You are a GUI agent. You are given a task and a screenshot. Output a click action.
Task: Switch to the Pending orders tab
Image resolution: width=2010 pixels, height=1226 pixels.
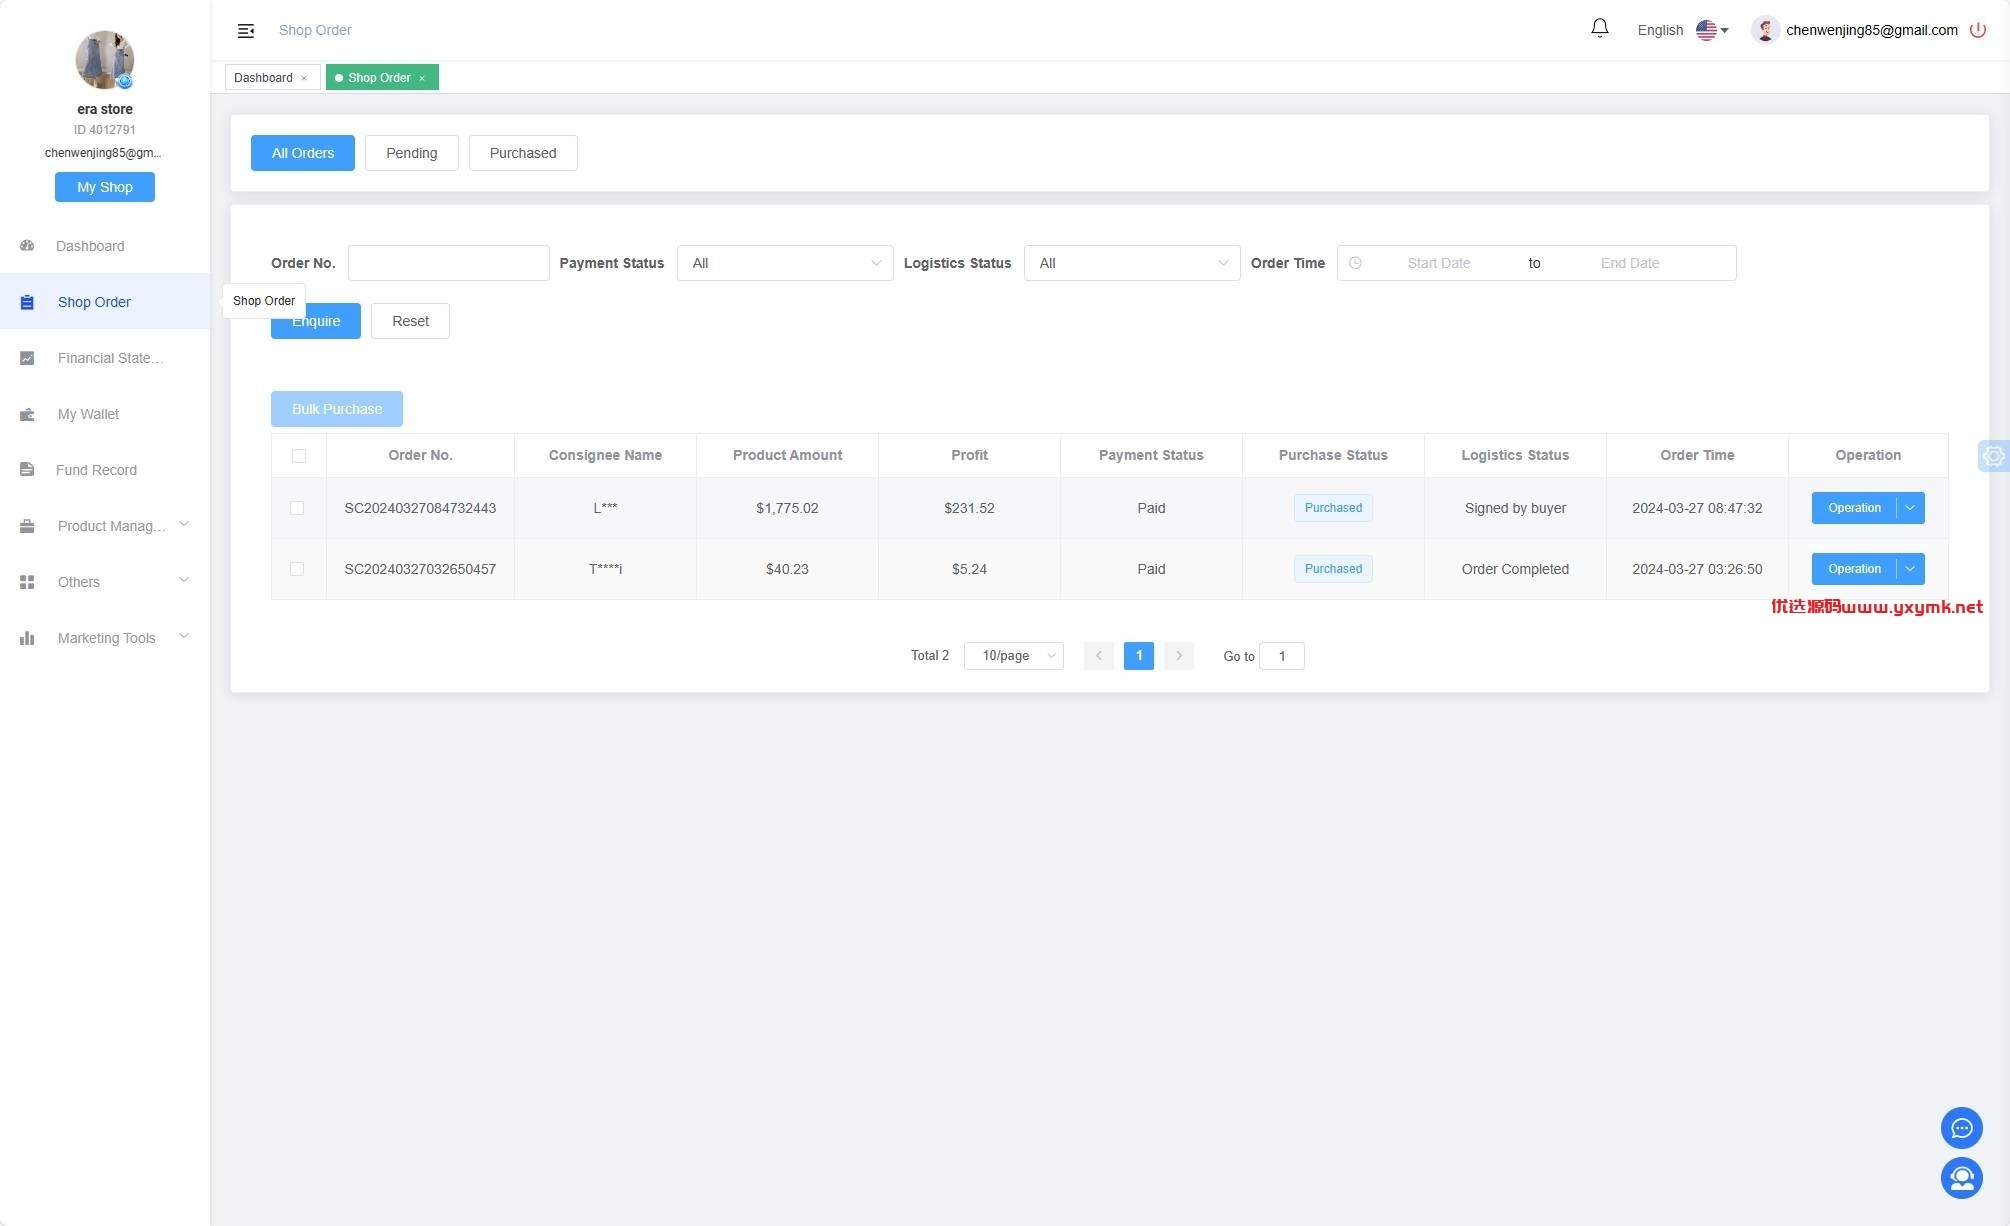coord(411,153)
